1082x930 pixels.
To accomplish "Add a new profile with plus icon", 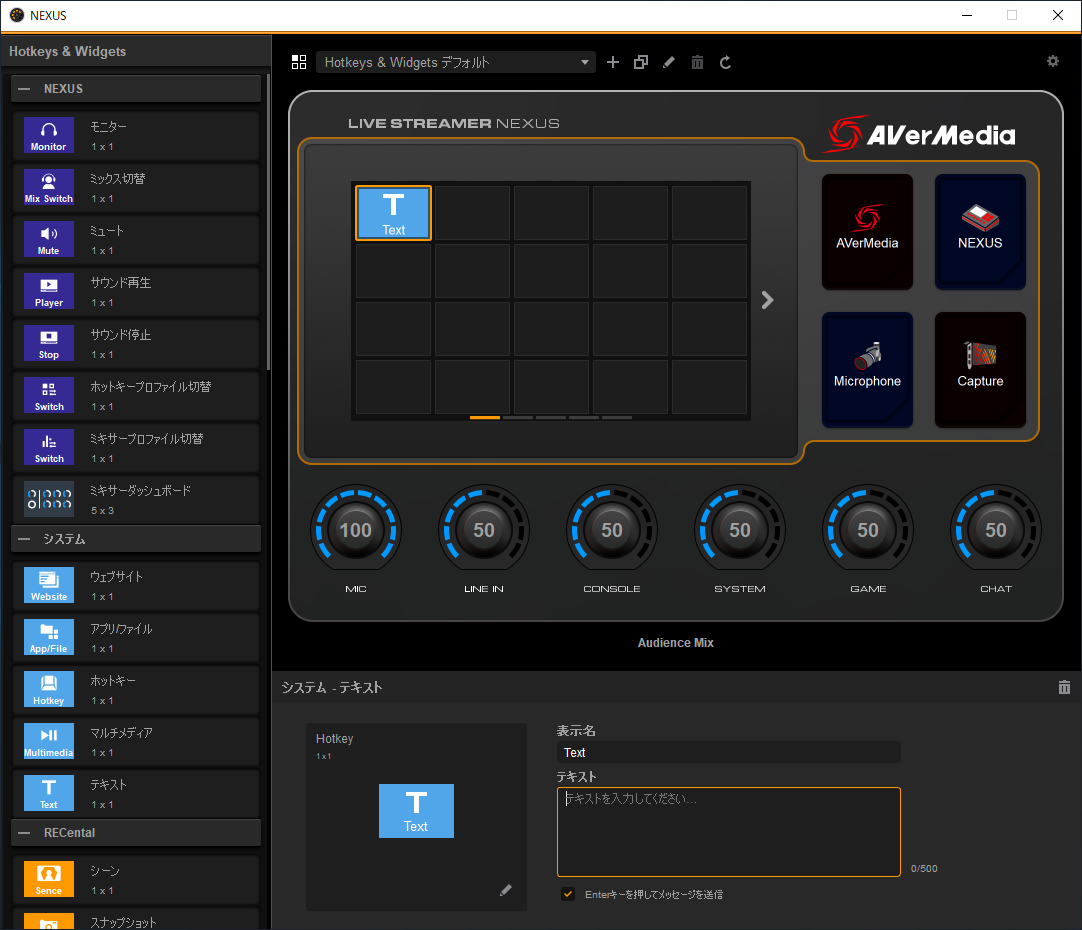I will click(x=613, y=63).
